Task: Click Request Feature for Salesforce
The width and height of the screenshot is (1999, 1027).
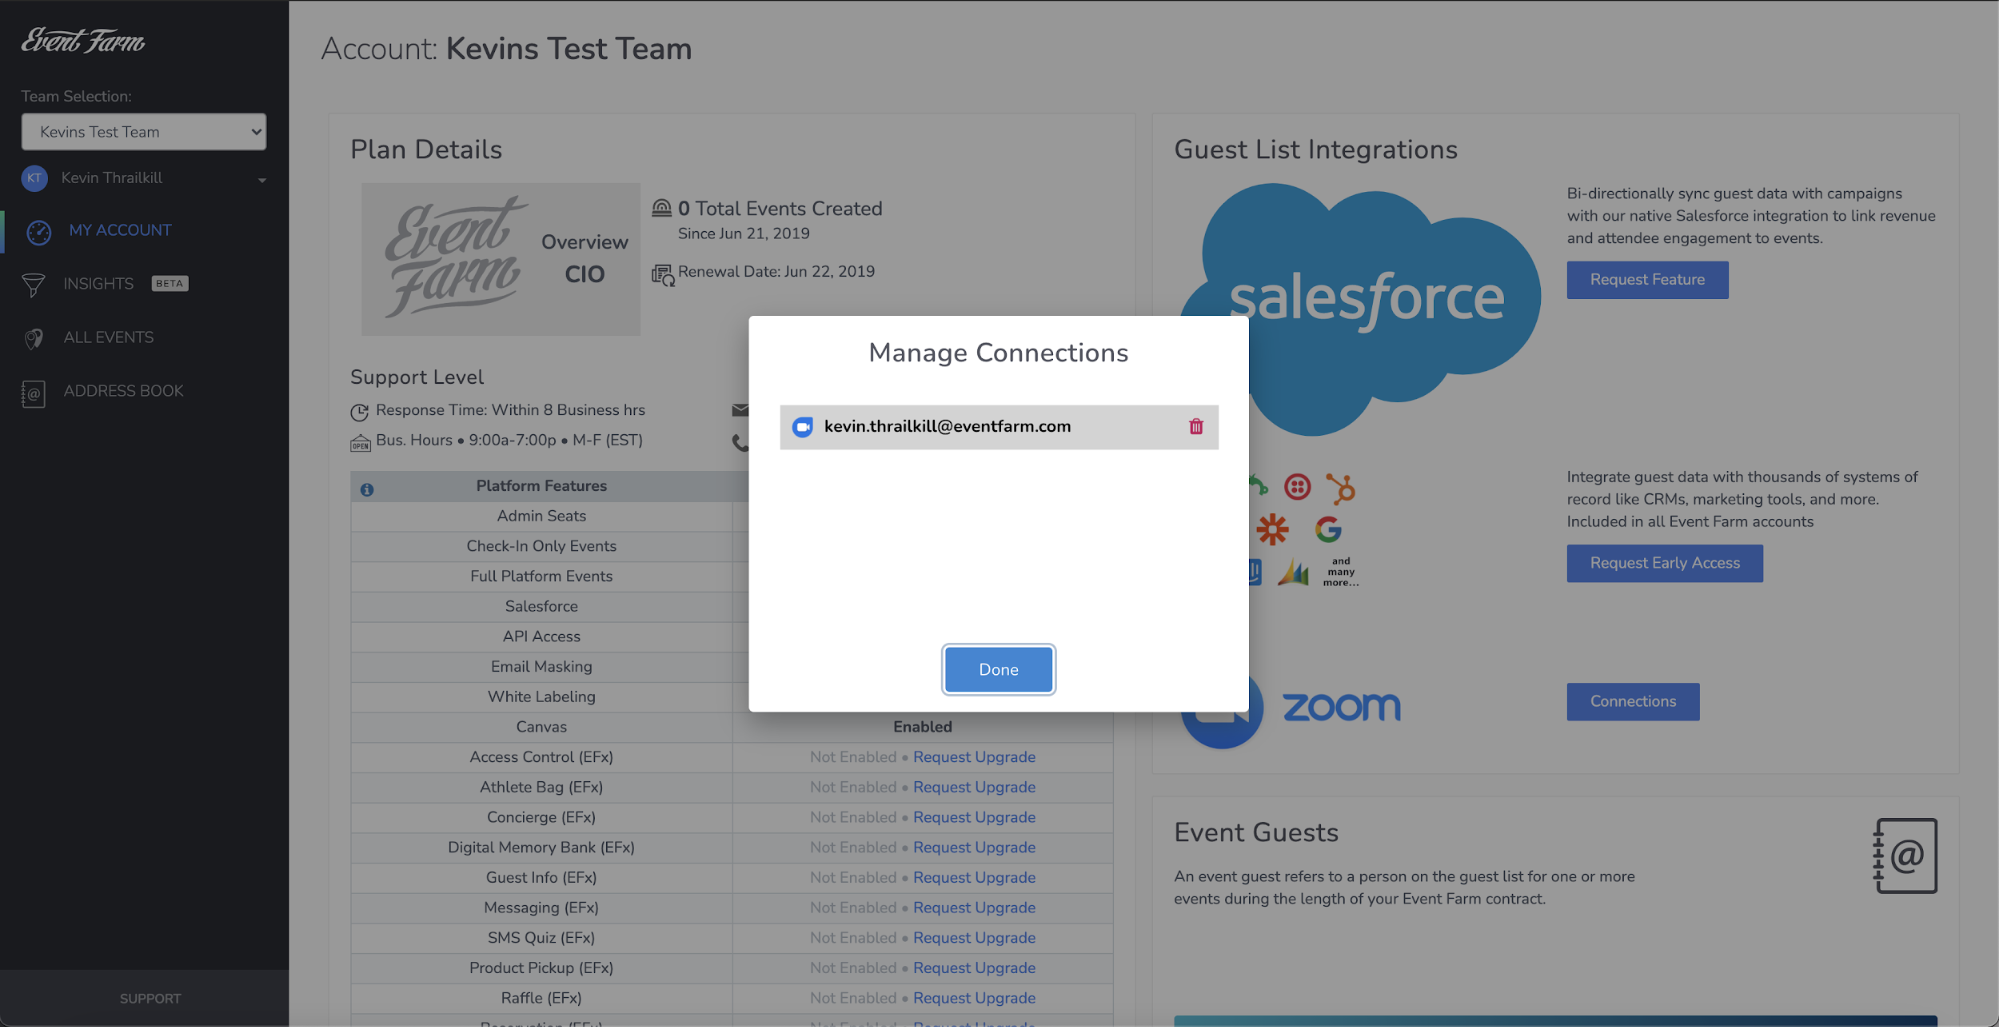Action: tap(1647, 280)
